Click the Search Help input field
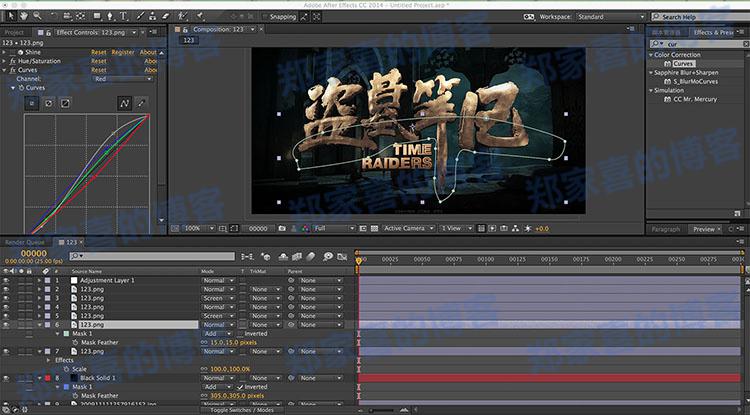This screenshot has height=415, width=750. pyautogui.click(x=702, y=17)
